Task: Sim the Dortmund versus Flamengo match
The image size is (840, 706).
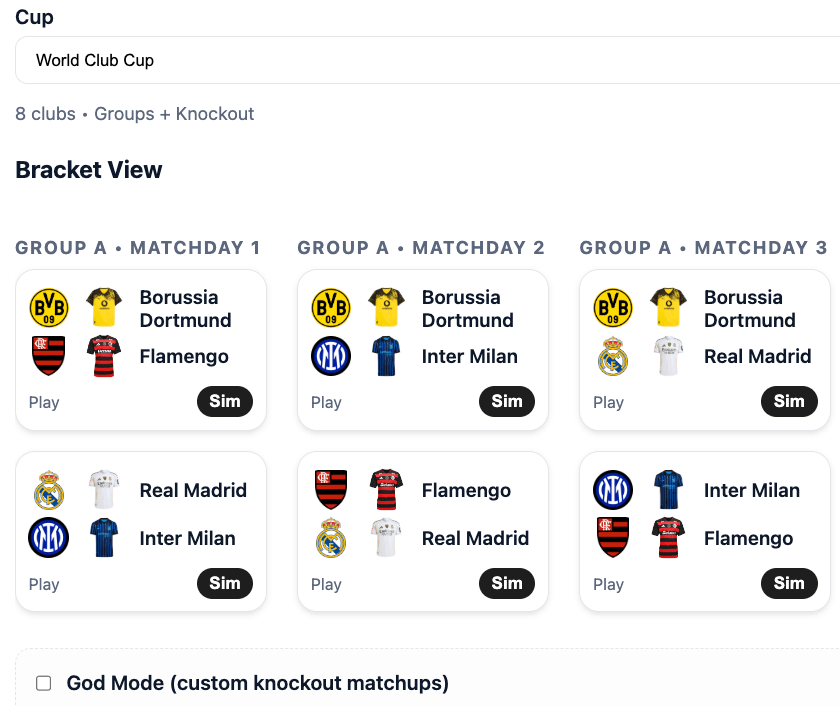Action: click(225, 401)
